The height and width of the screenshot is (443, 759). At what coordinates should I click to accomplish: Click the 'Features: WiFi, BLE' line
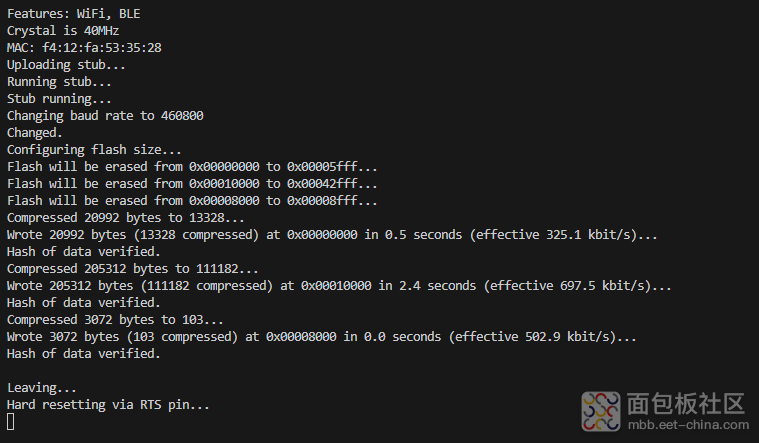(x=74, y=14)
